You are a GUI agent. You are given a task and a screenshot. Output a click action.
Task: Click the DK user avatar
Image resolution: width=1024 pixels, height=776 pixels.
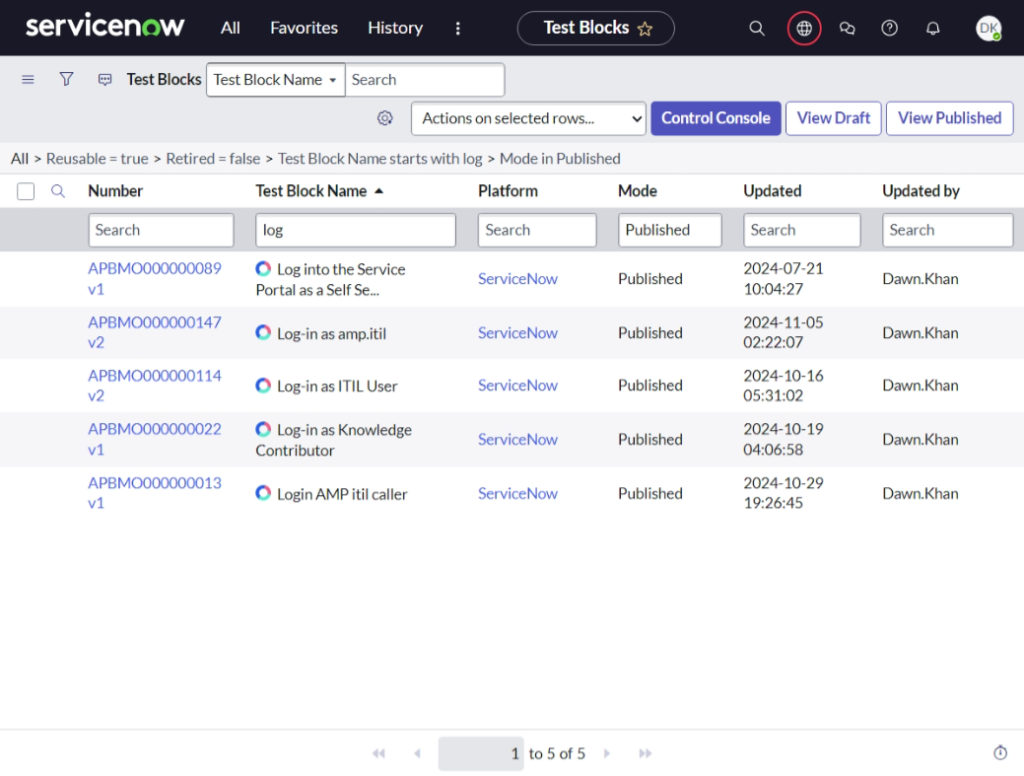[988, 28]
